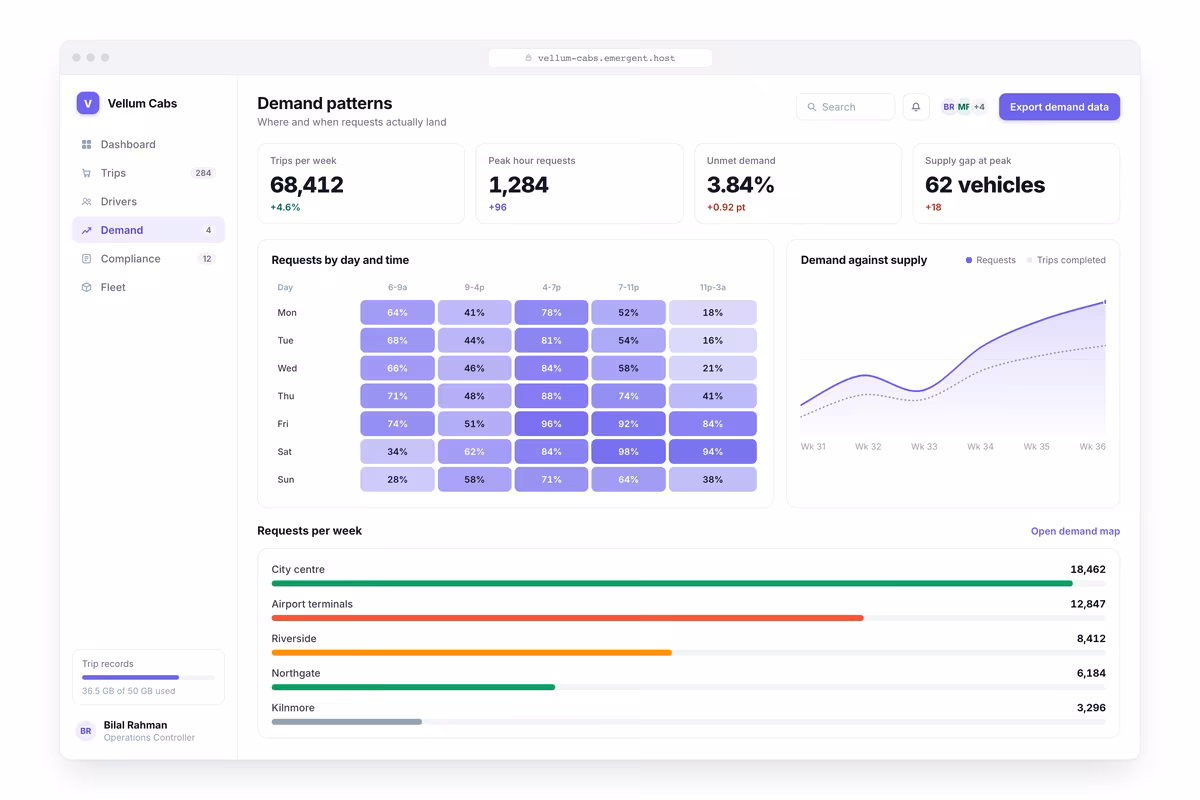Click the +4 collaborators badge

coord(979,107)
